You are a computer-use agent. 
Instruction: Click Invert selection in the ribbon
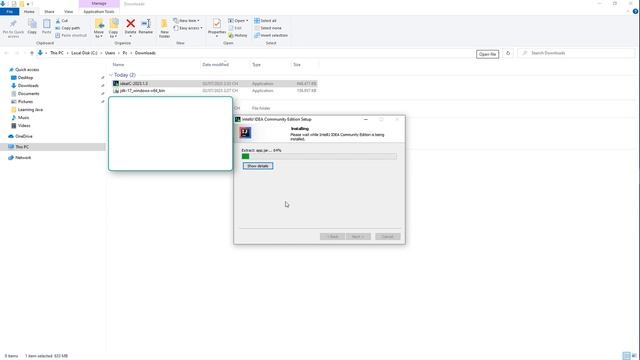coord(271,36)
